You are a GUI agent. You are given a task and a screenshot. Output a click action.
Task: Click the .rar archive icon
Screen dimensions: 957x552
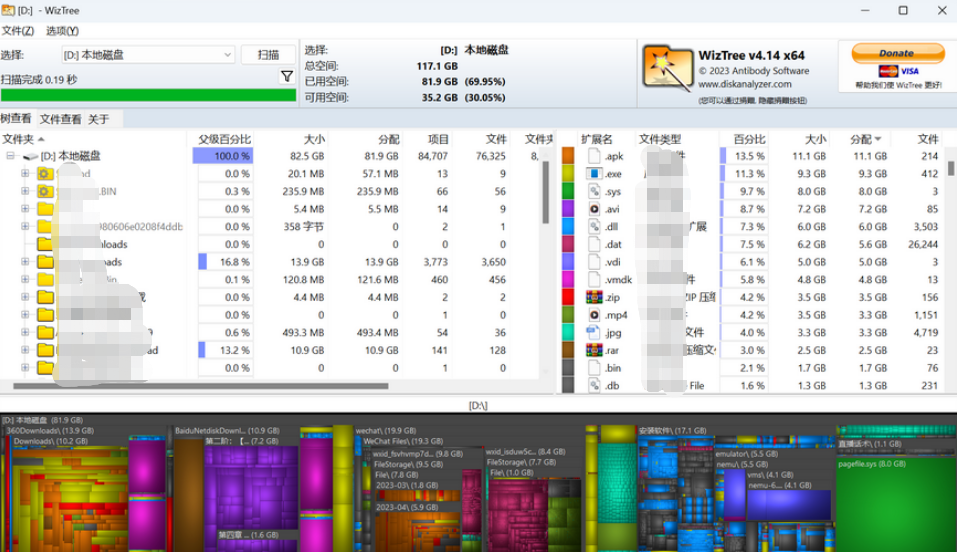coord(594,350)
